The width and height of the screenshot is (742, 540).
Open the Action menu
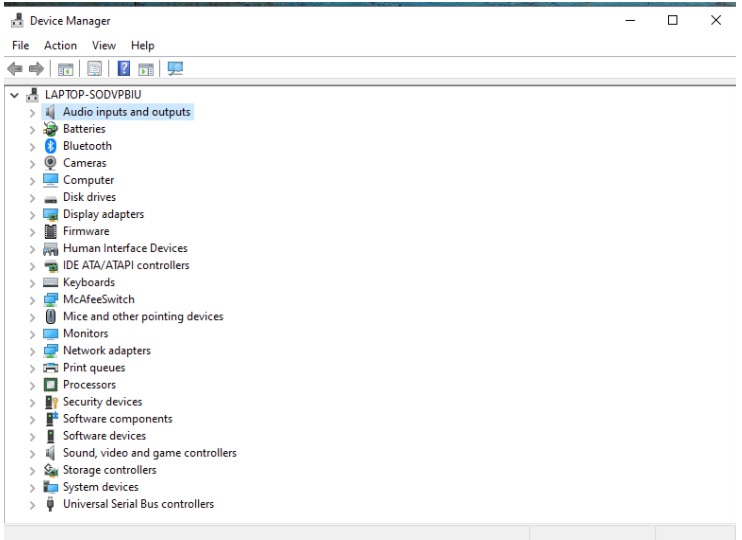tap(61, 45)
